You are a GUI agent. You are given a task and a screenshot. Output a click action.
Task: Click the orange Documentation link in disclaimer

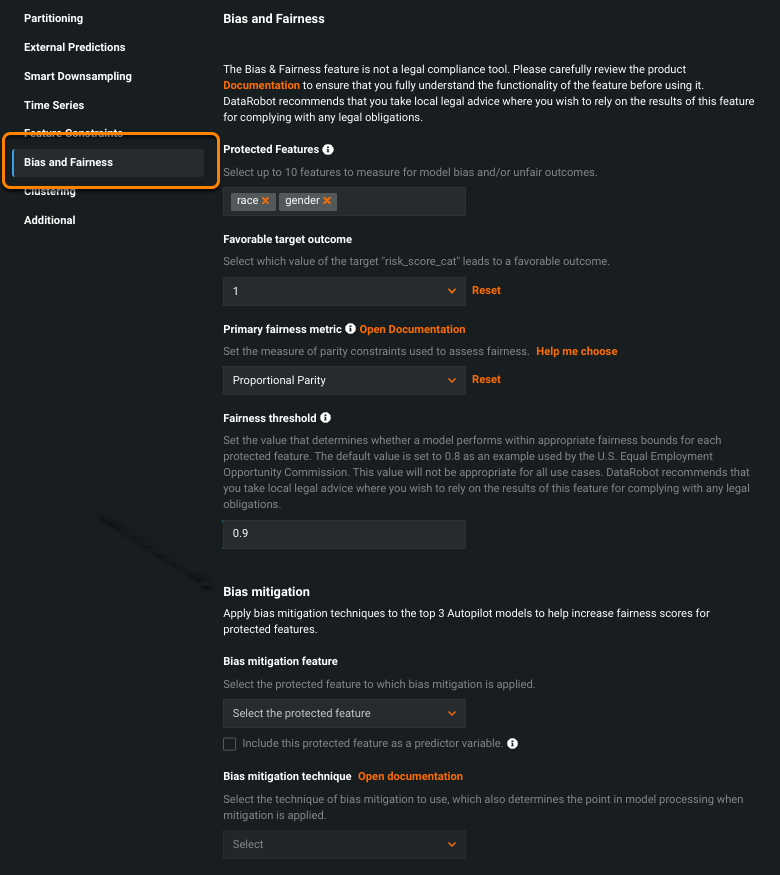point(261,86)
